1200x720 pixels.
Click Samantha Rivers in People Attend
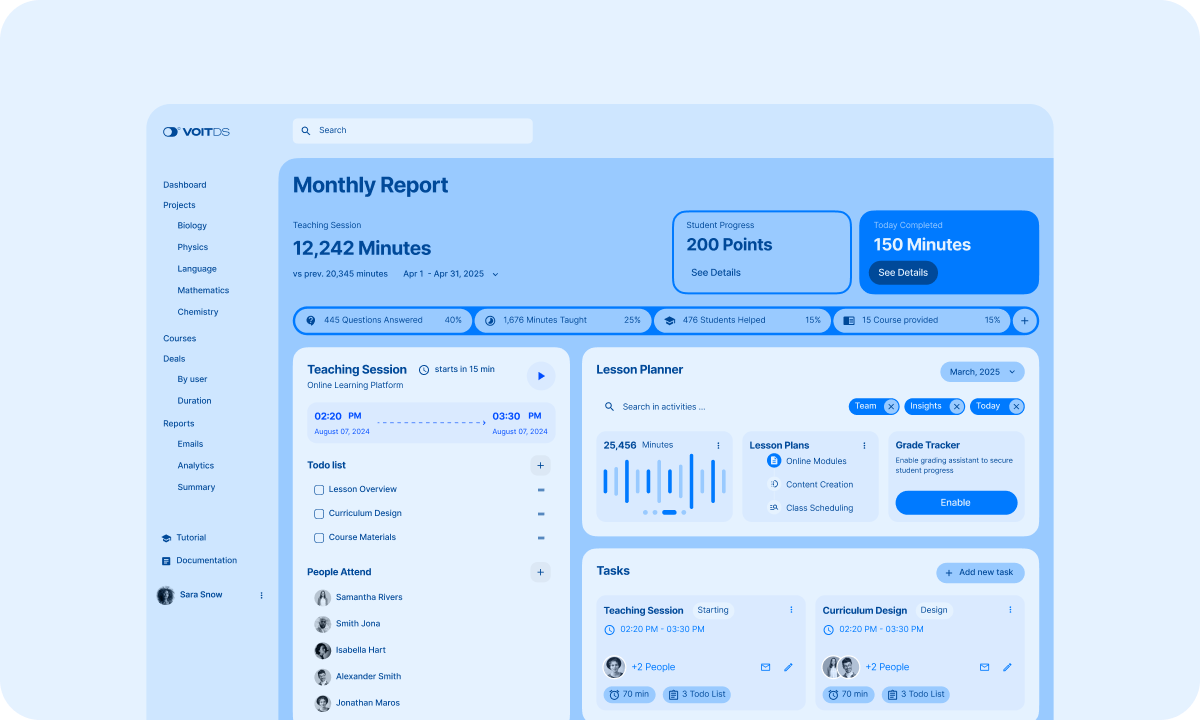pos(358,597)
